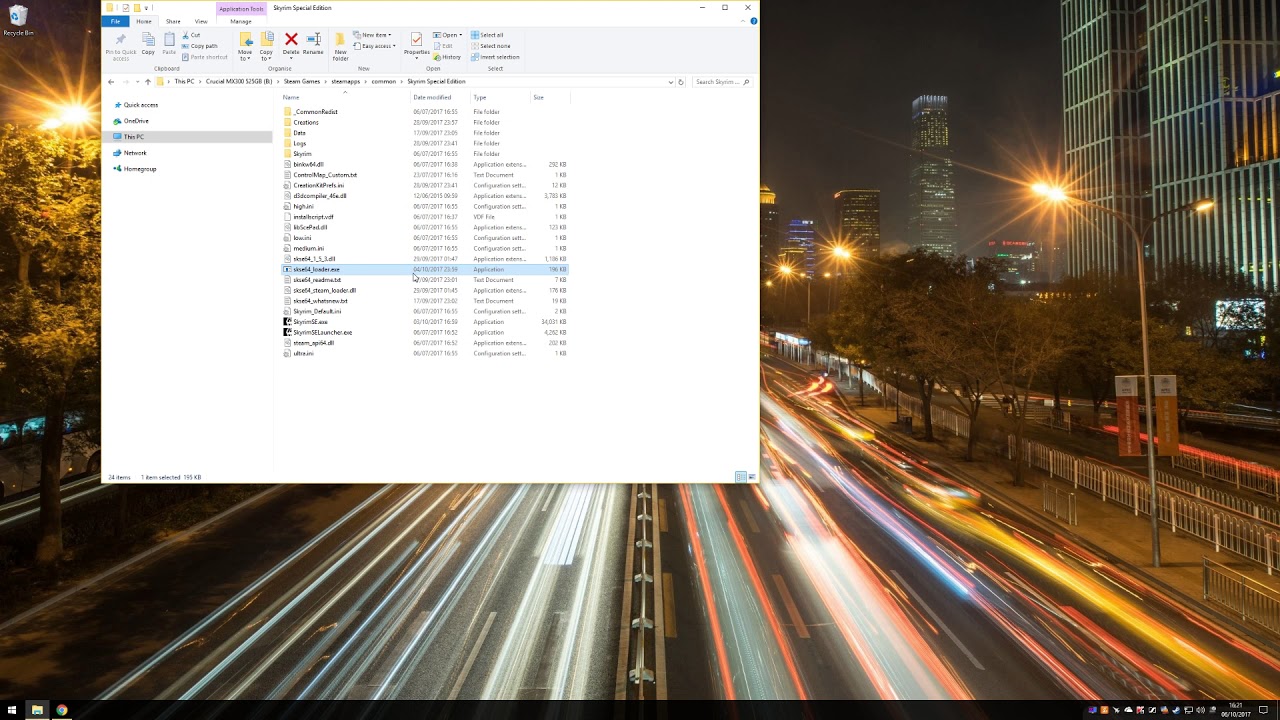Open the Recycle Bin desktop icon
The image size is (1280, 720).
tap(17, 20)
